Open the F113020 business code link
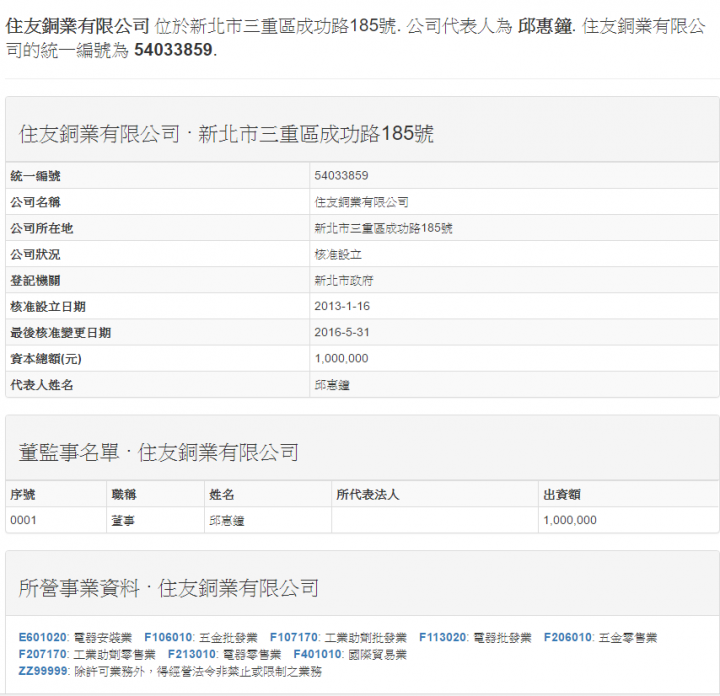The height and width of the screenshot is (696, 720). point(443,637)
